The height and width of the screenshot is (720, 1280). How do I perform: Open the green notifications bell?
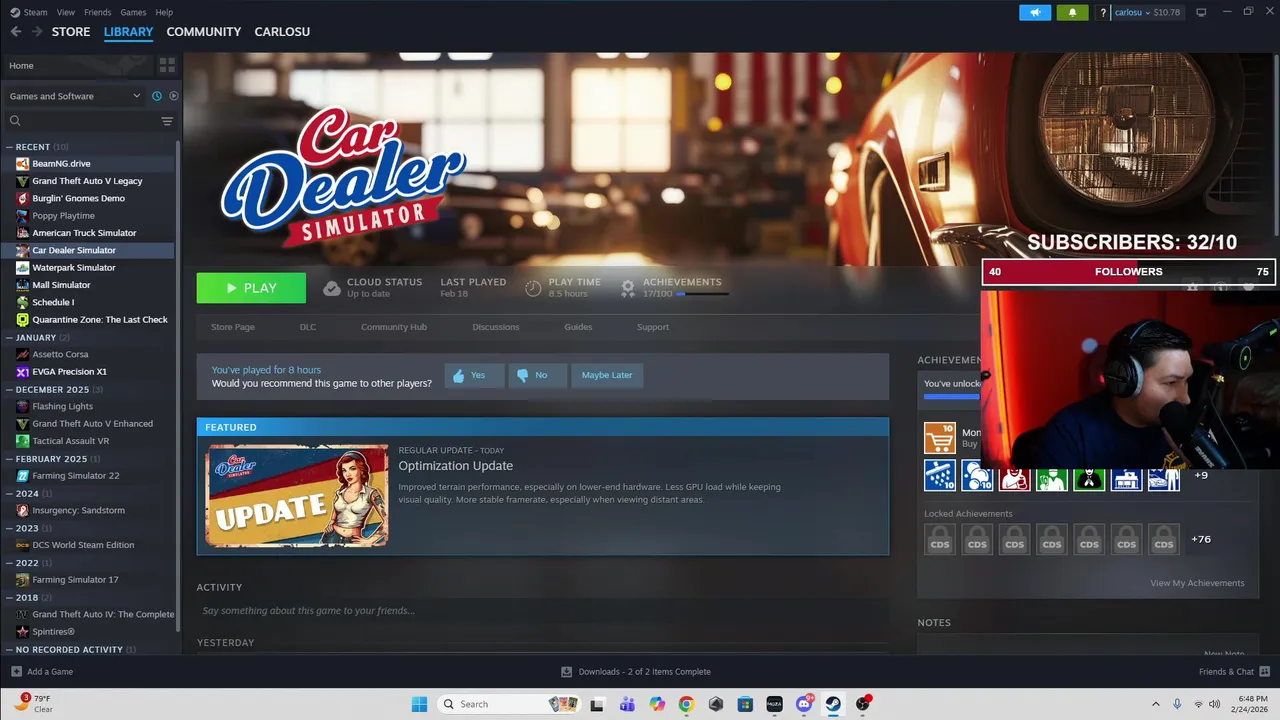[x=1073, y=12]
